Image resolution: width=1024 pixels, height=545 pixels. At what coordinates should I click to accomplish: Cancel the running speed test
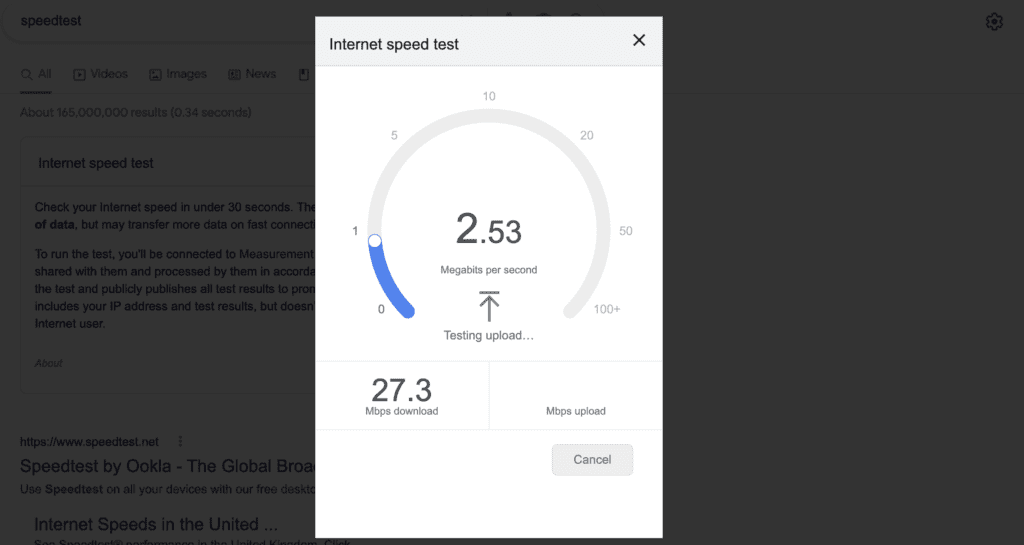coord(592,459)
